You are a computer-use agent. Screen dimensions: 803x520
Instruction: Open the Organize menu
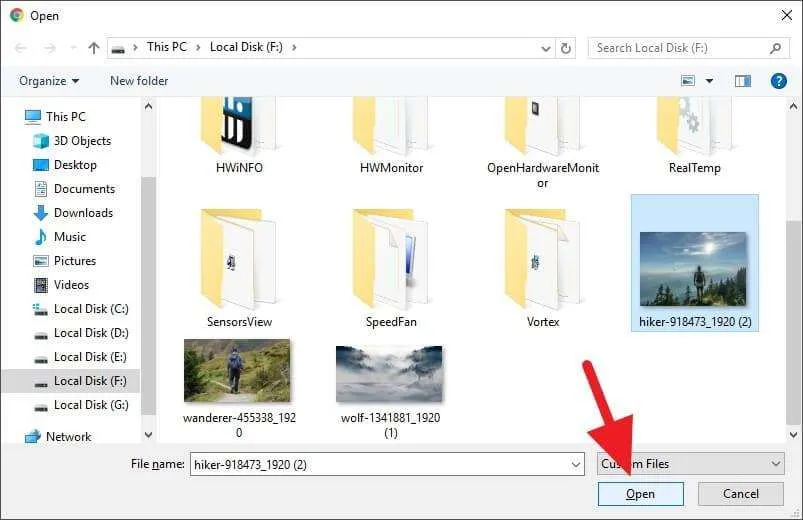tap(49, 81)
